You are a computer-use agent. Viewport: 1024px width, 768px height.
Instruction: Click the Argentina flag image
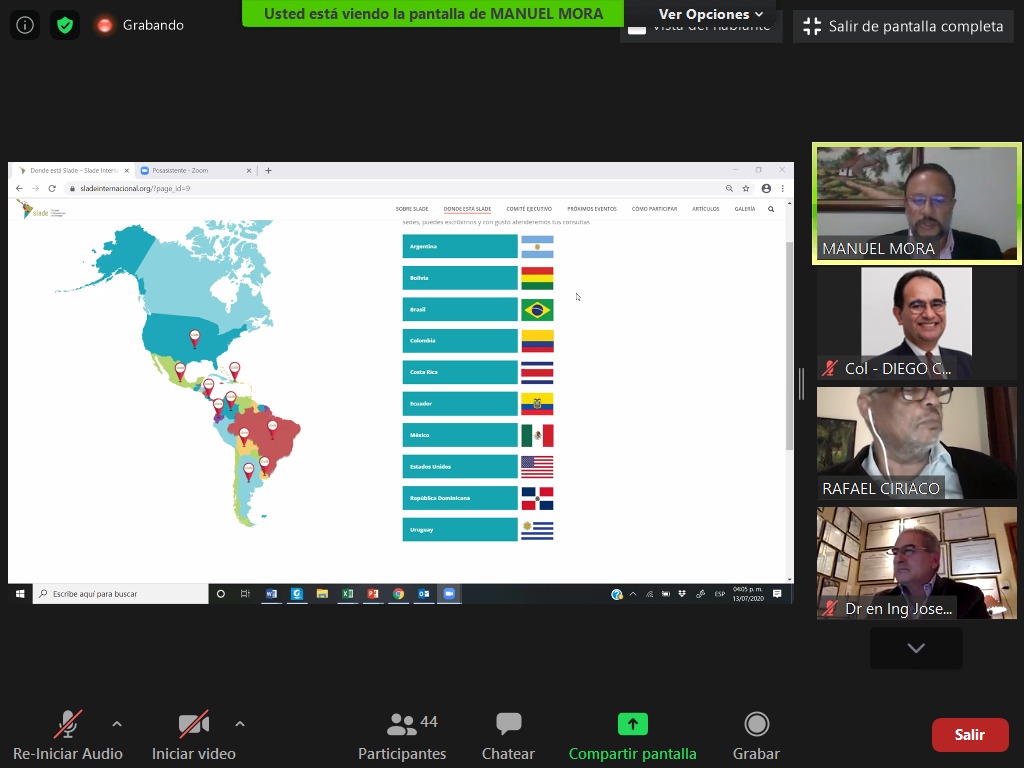point(537,247)
